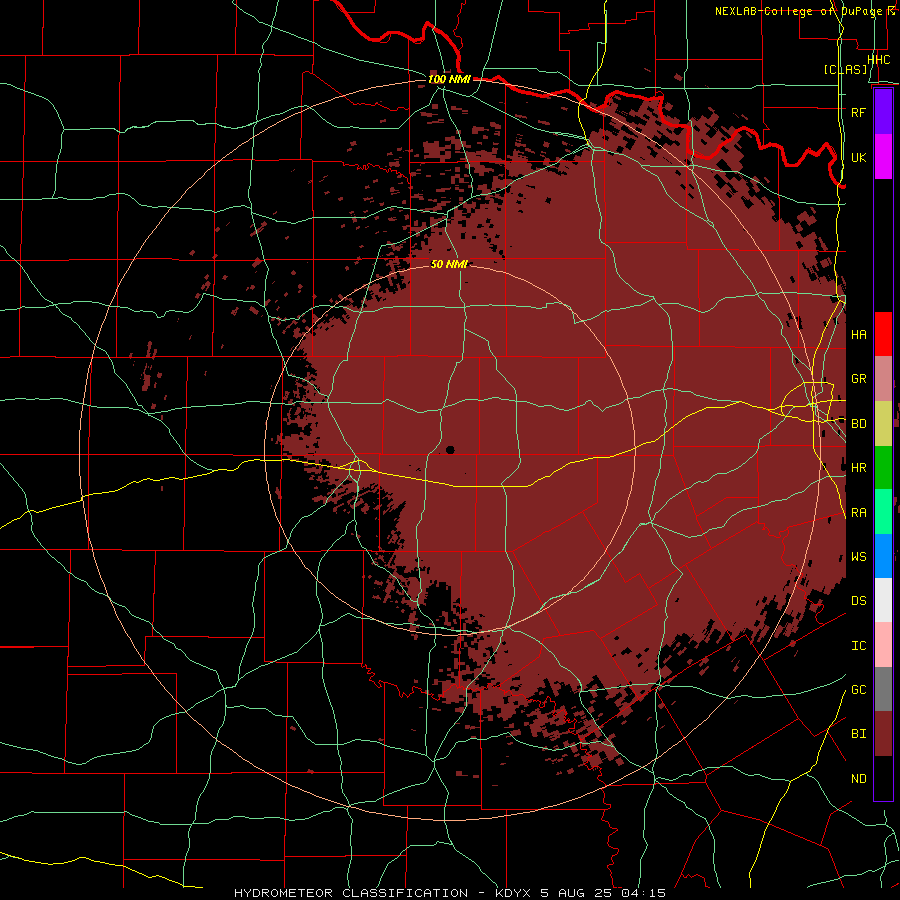The height and width of the screenshot is (900, 900).
Task: Click the '100 NMI' range ring label
Action: tap(449, 79)
